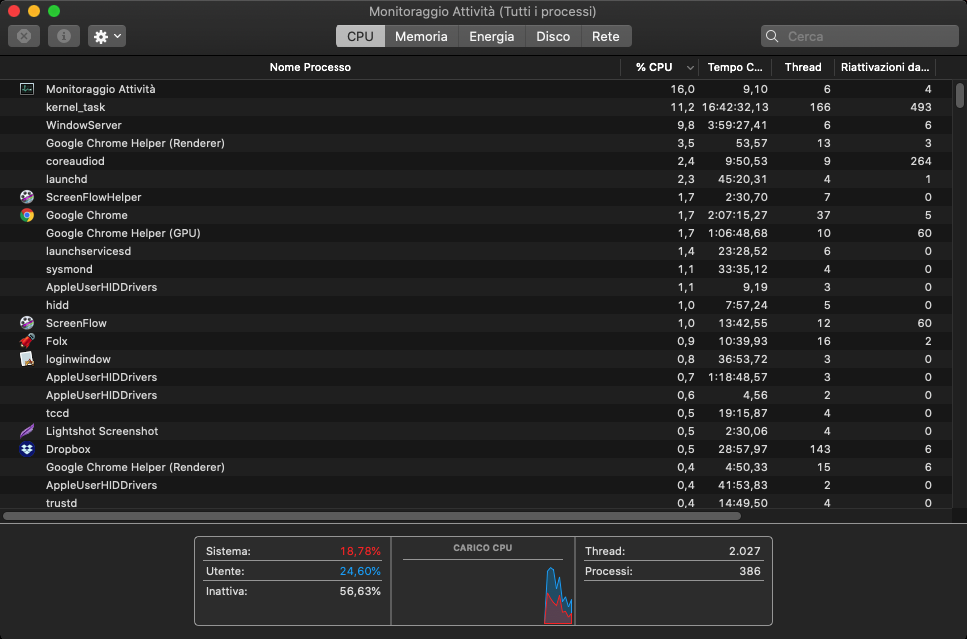Click the Thread total 2.027
The width and height of the screenshot is (967, 639).
744,551
